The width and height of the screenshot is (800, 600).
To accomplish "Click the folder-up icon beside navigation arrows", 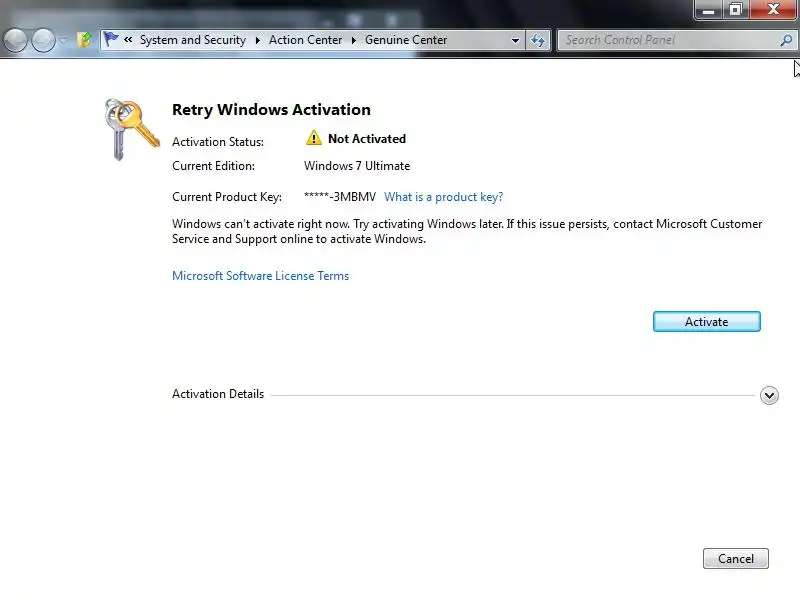I will (x=84, y=40).
